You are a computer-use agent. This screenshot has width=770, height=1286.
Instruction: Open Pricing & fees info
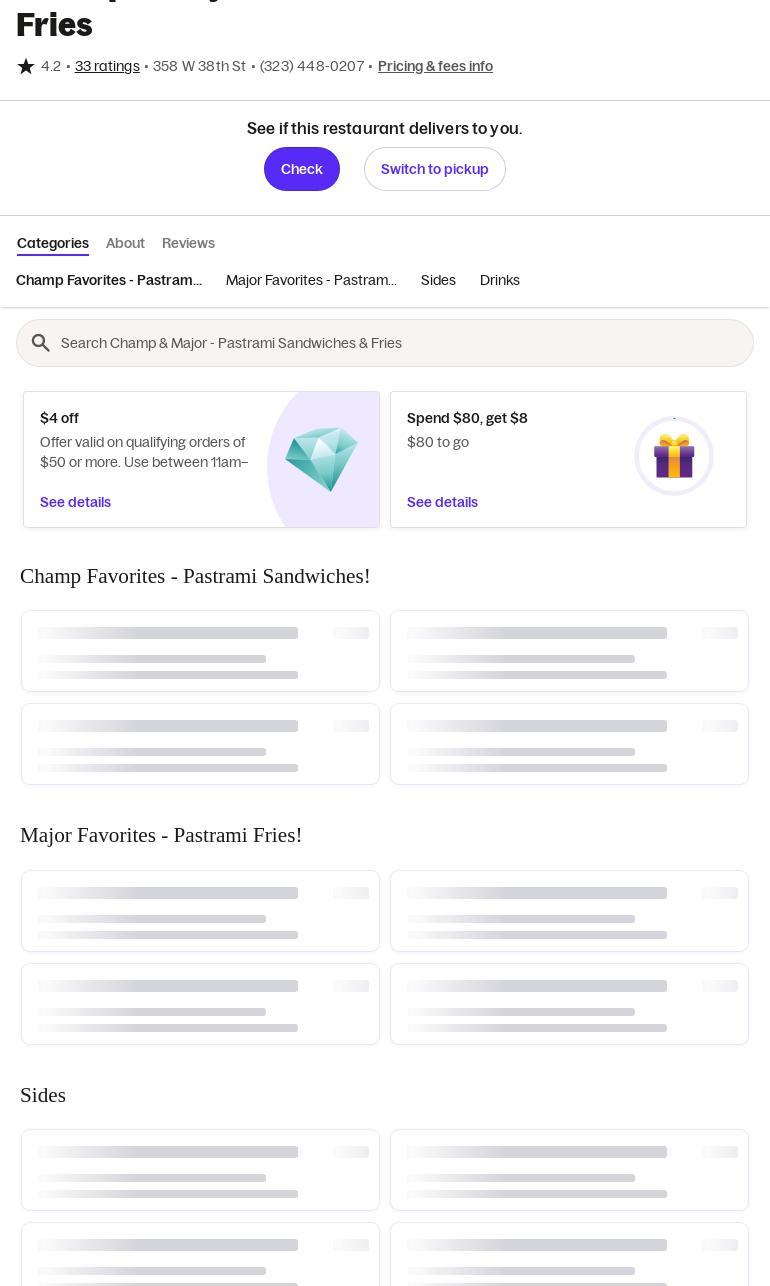click(x=435, y=66)
